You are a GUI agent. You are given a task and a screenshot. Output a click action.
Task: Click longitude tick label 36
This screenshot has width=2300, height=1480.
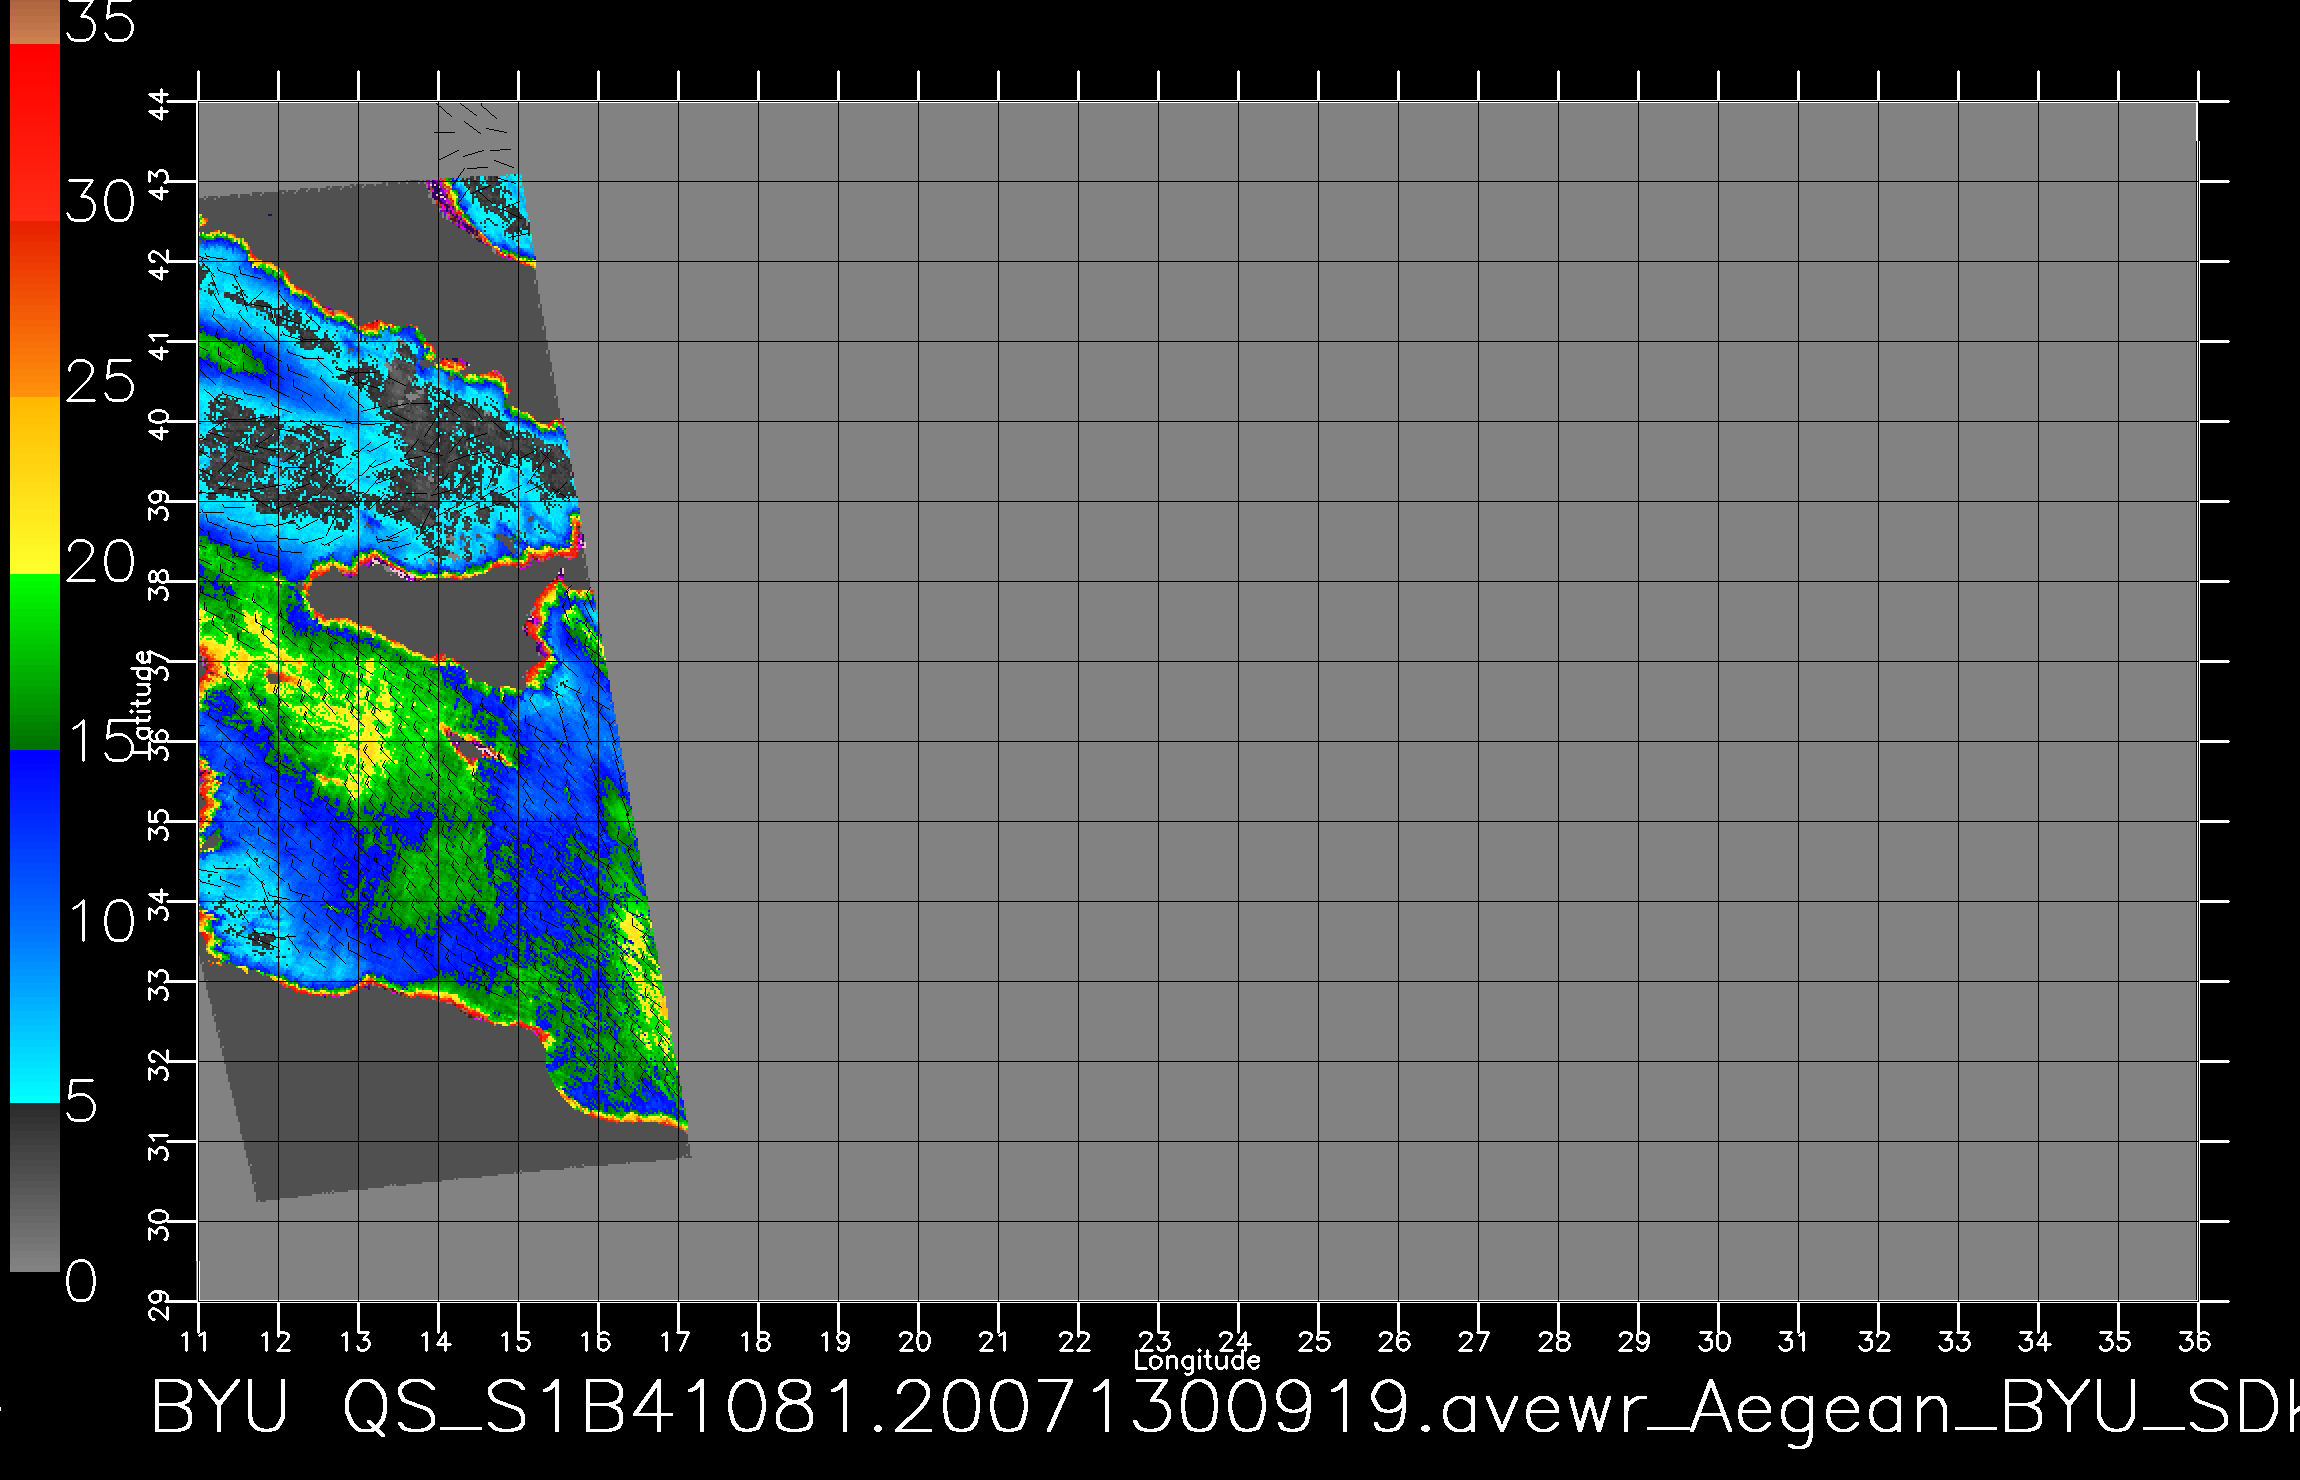pos(2195,1341)
